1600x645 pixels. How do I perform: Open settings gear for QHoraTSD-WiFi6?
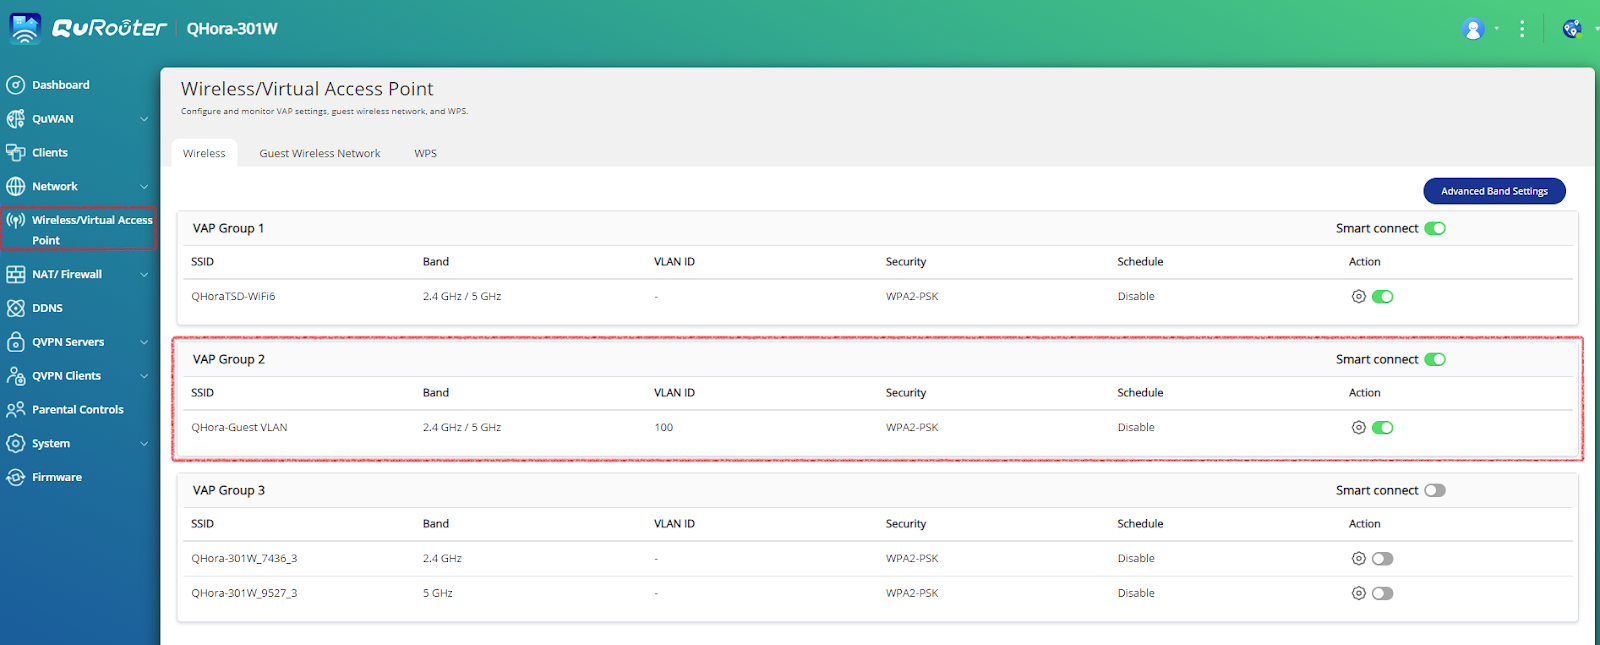click(1358, 297)
